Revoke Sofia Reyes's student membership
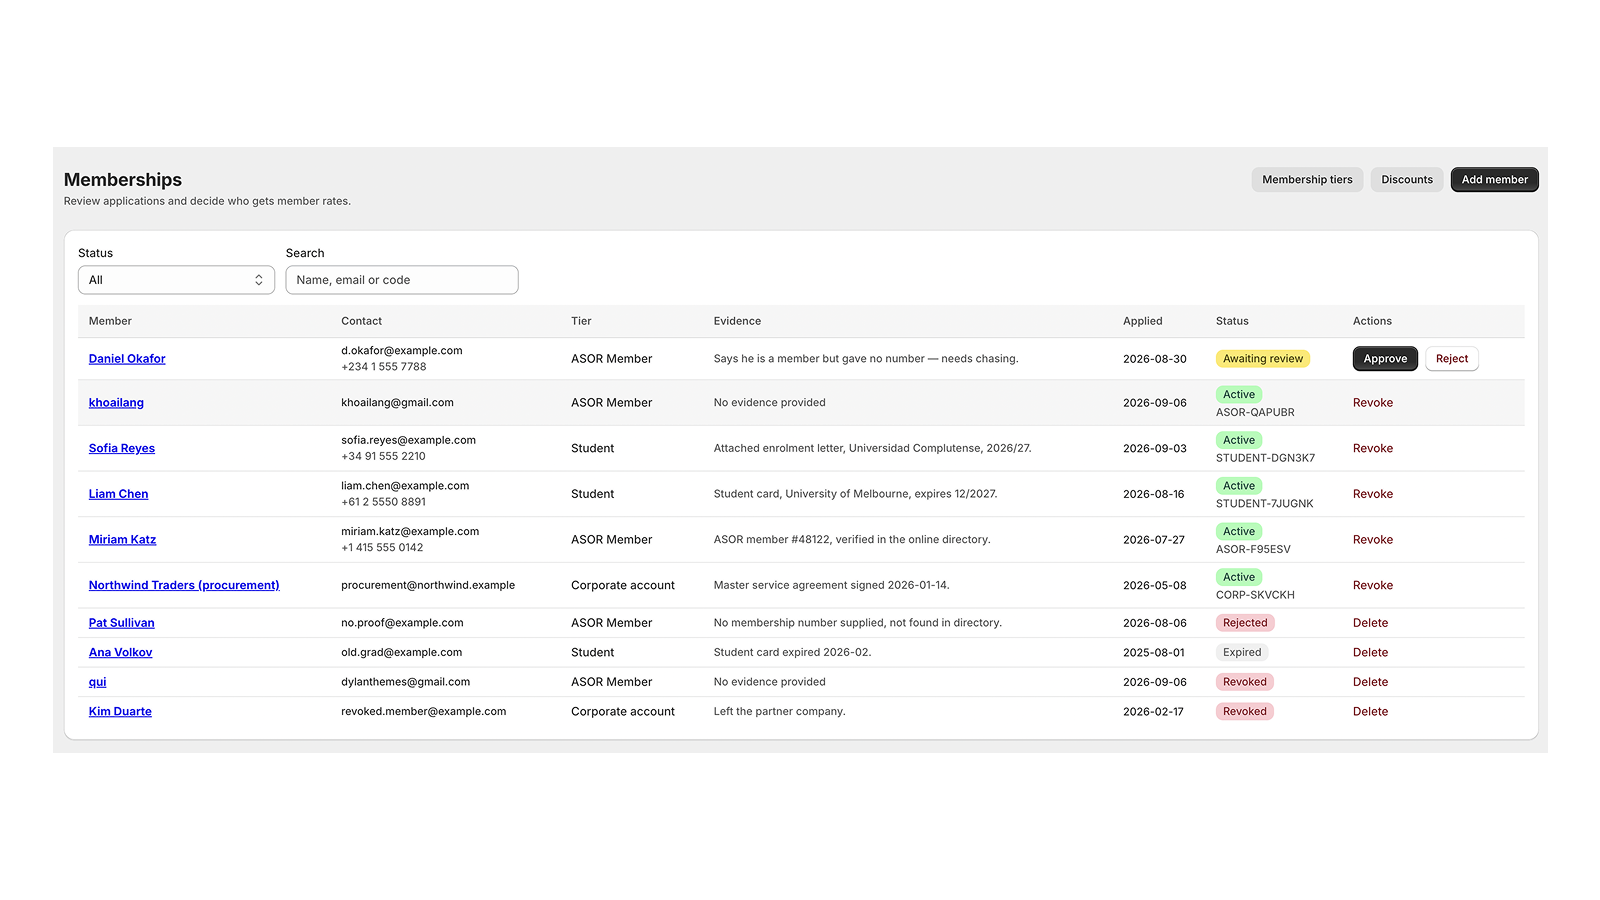Viewport: 1600px width, 900px height. tap(1373, 449)
